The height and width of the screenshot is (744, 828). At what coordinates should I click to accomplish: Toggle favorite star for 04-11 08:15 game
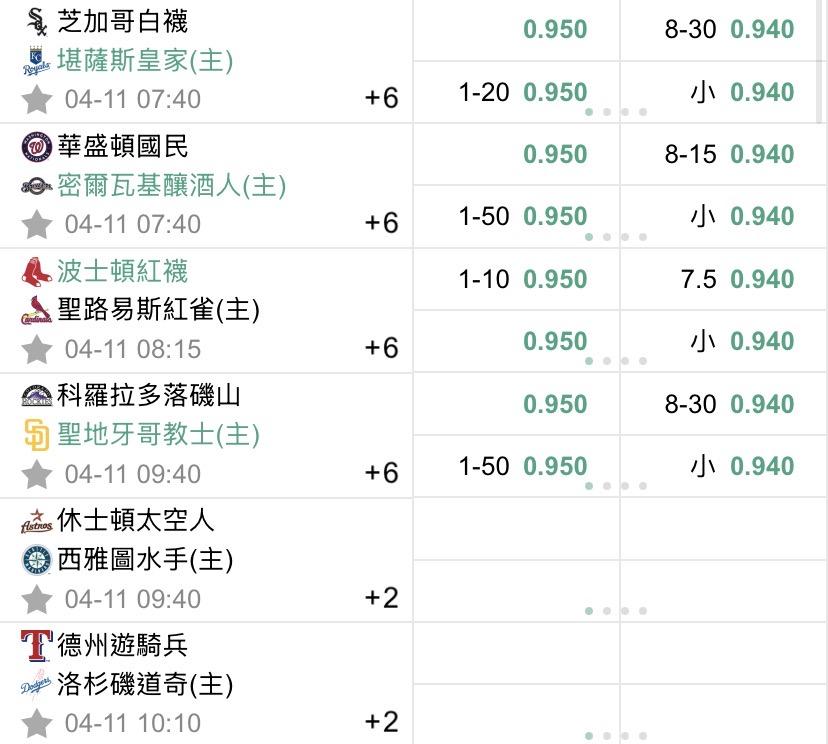coord(37,349)
